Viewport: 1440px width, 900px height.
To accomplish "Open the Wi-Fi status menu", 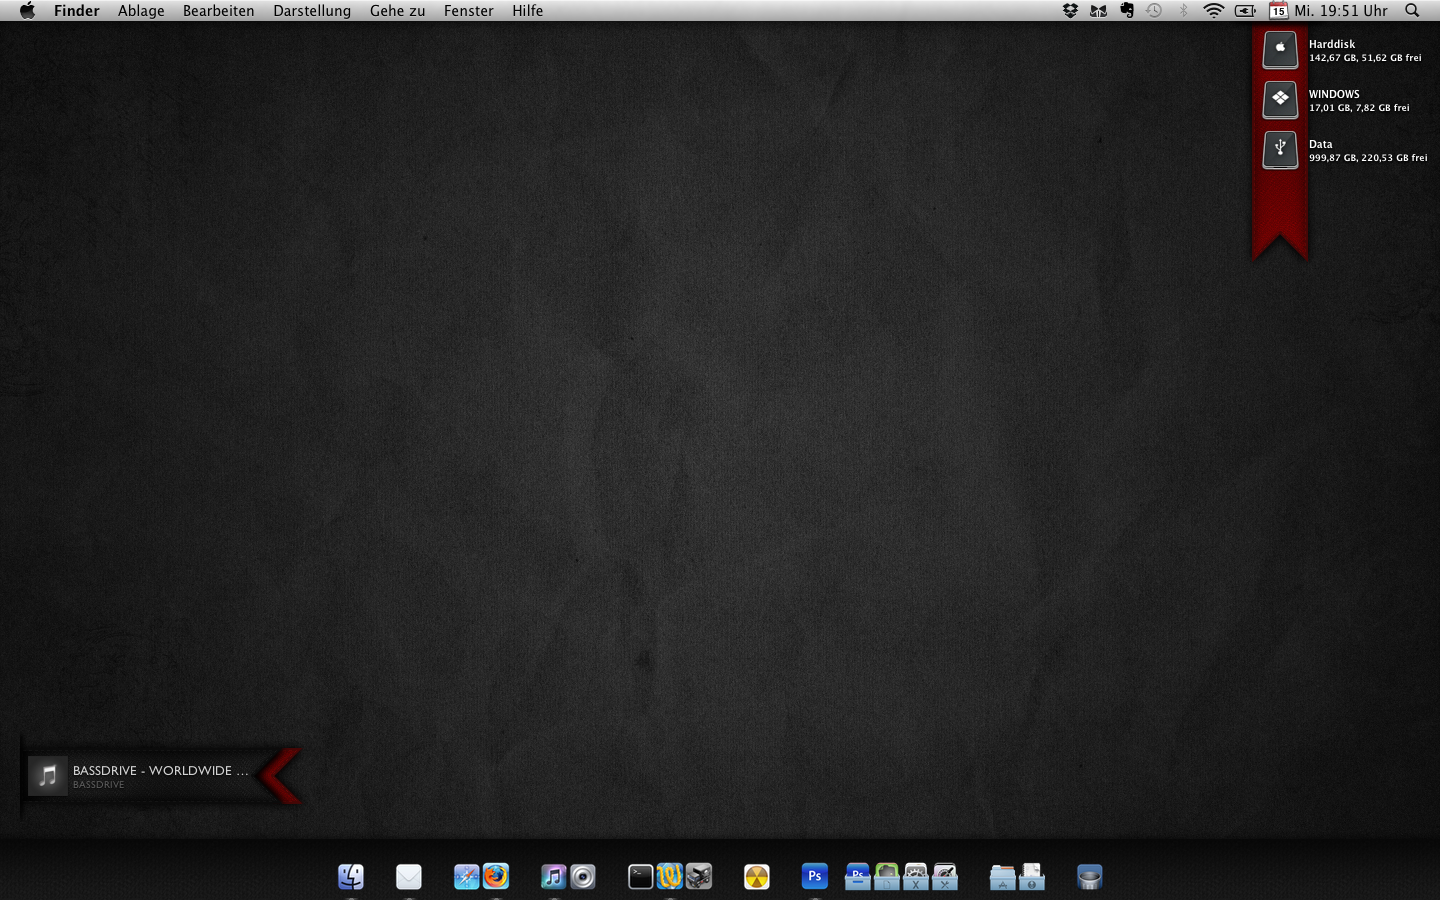I will pos(1213,10).
